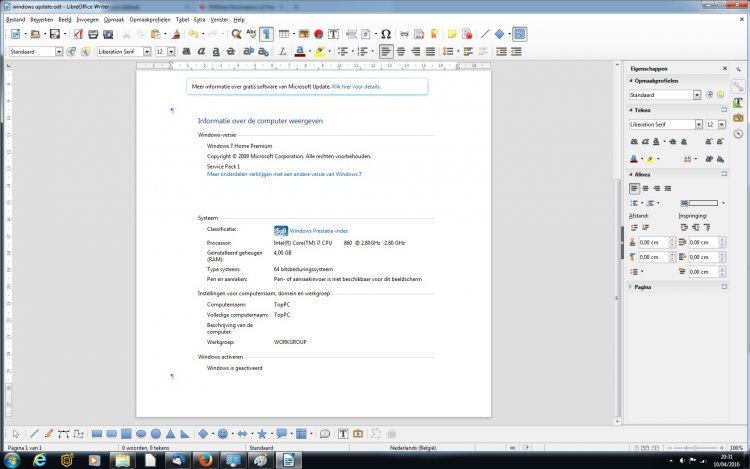Select the rectangle shape in the drawing toolbar
Screen dimensions: 750x469
coord(97,434)
